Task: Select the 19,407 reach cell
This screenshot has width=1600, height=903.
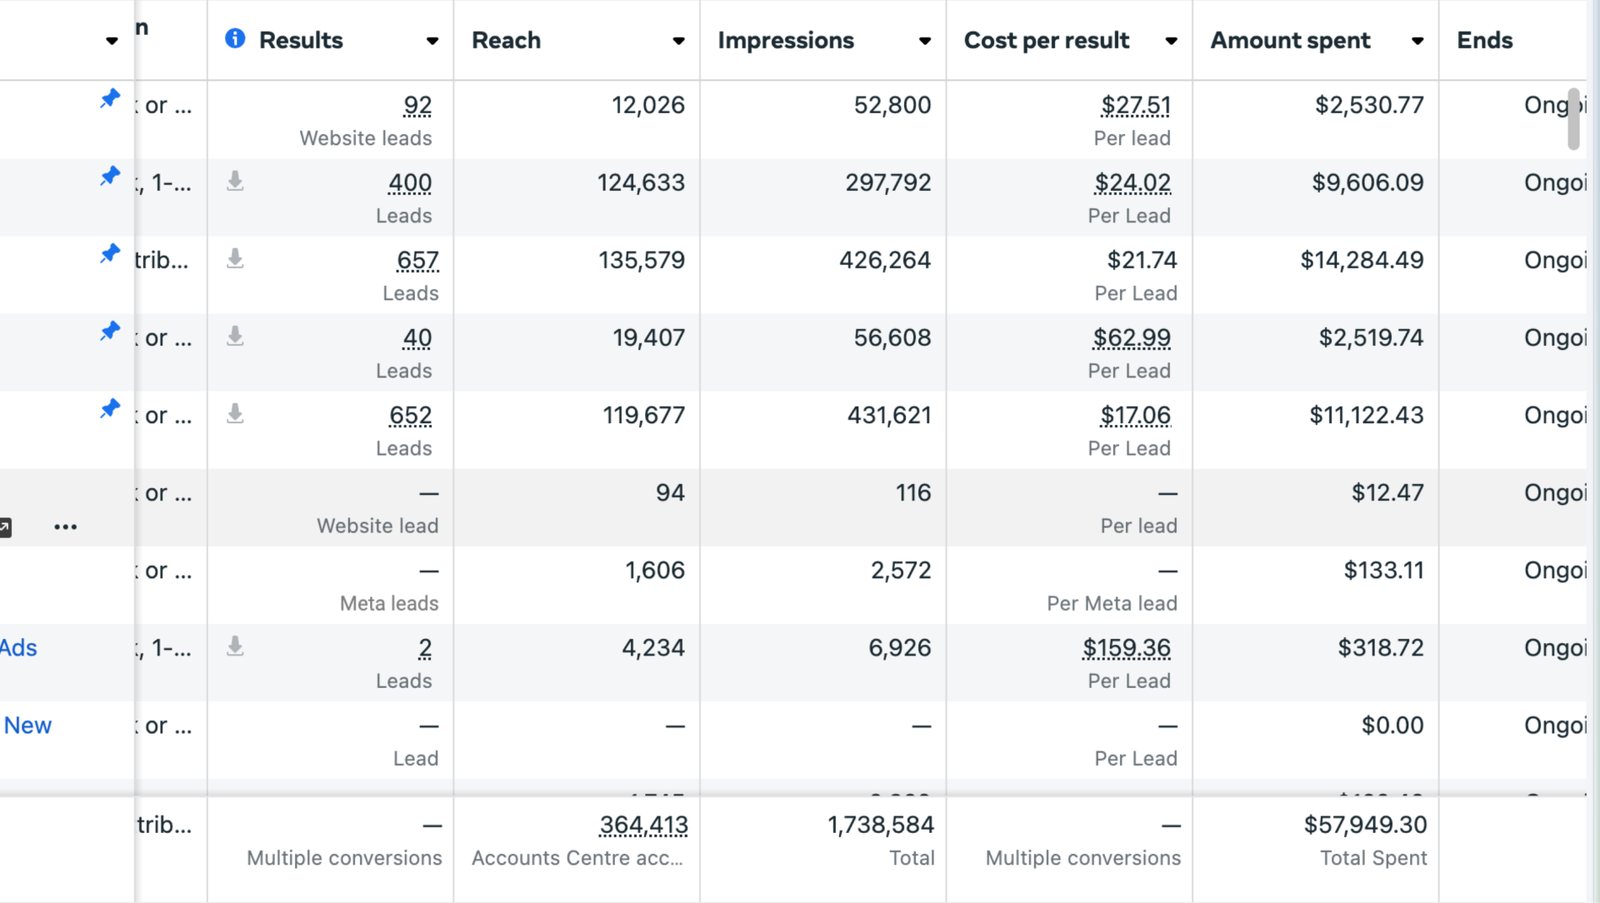Action: tap(649, 338)
